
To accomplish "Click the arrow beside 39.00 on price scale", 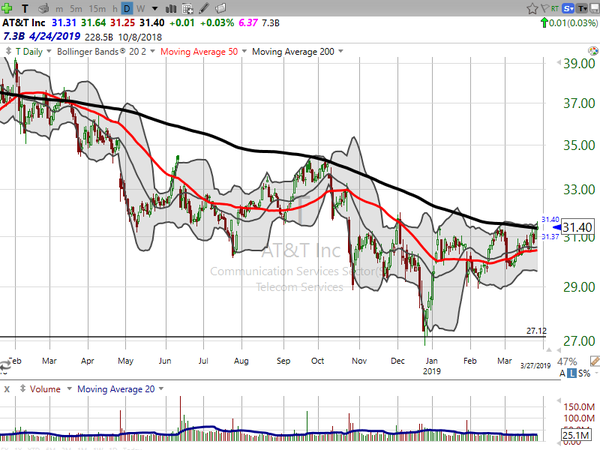I will [559, 62].
